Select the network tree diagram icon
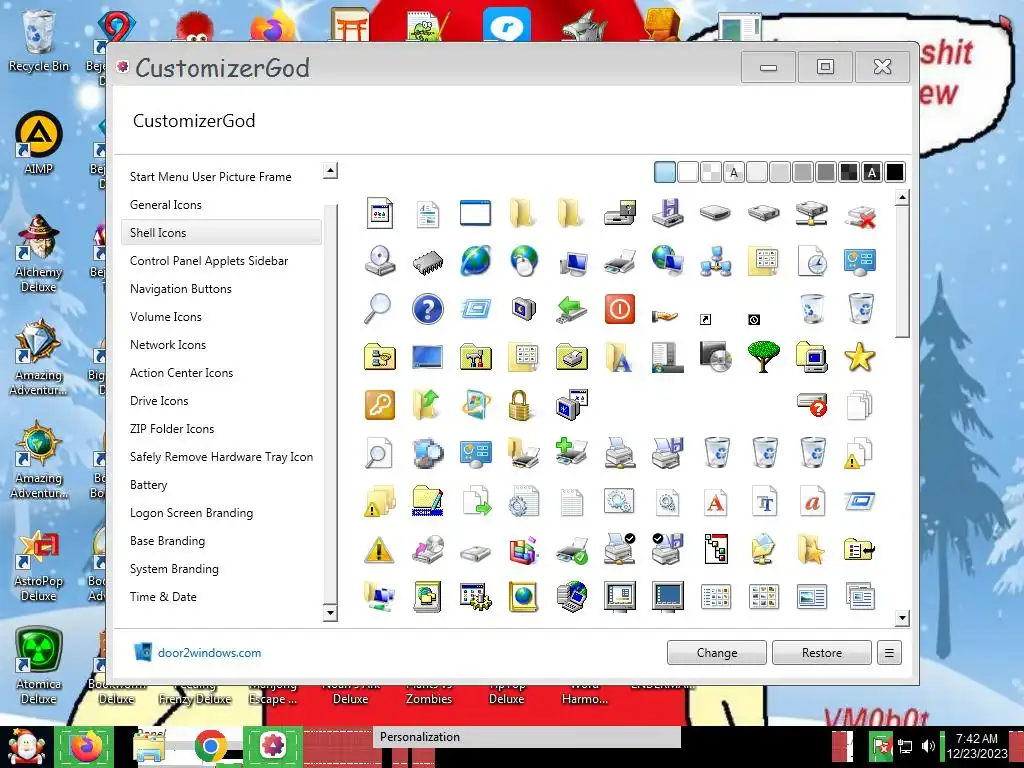This screenshot has width=1024, height=768. 716,550
